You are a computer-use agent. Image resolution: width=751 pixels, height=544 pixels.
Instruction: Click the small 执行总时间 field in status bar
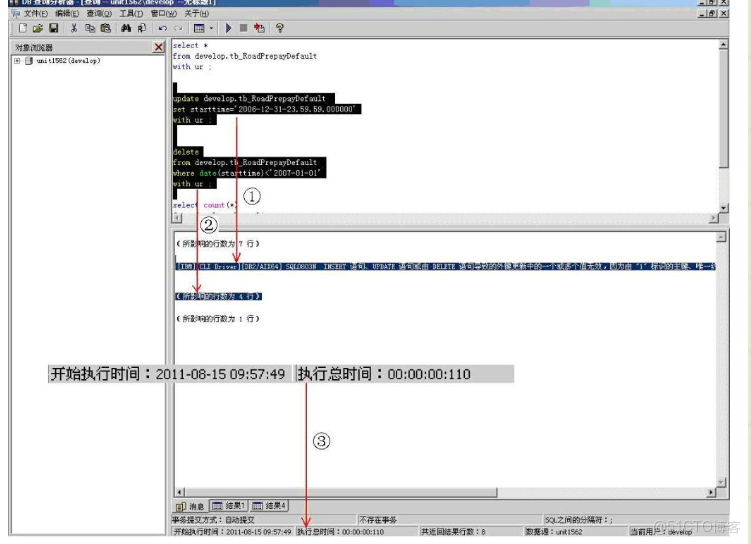[x=356, y=531]
